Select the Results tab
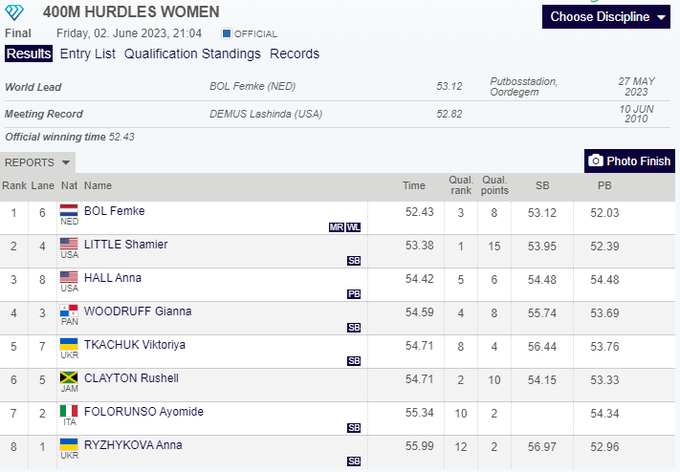 pyautogui.click(x=29, y=54)
